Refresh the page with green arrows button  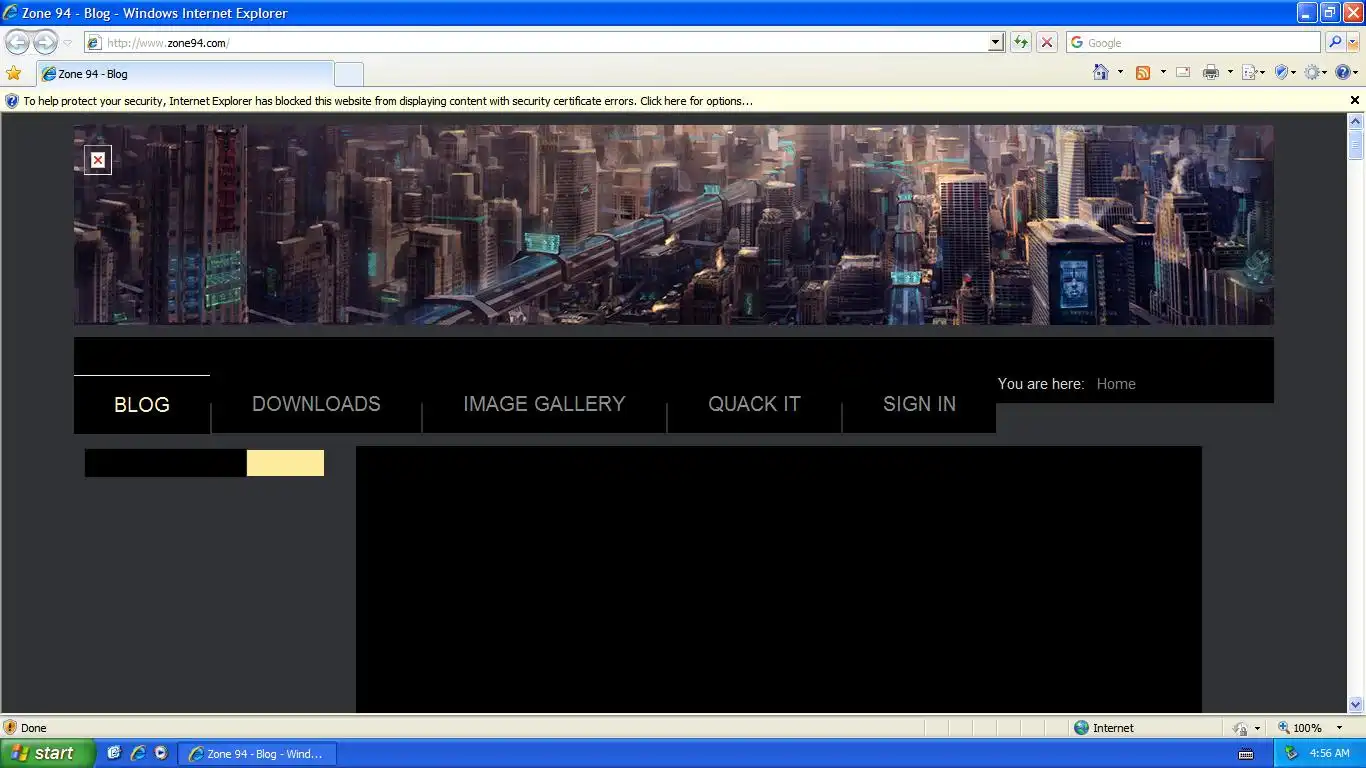pyautogui.click(x=1021, y=42)
